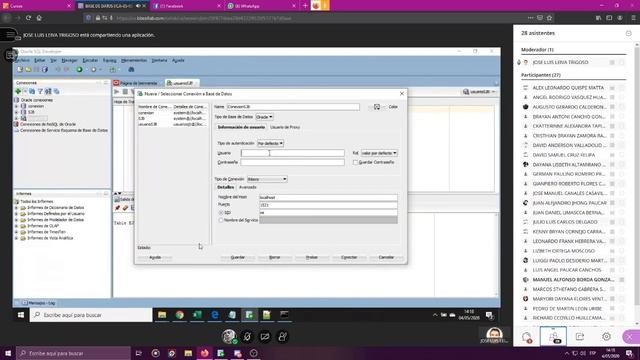This screenshot has width=640, height=360.
Task: Click the browser home icon
Action: coord(39,18)
